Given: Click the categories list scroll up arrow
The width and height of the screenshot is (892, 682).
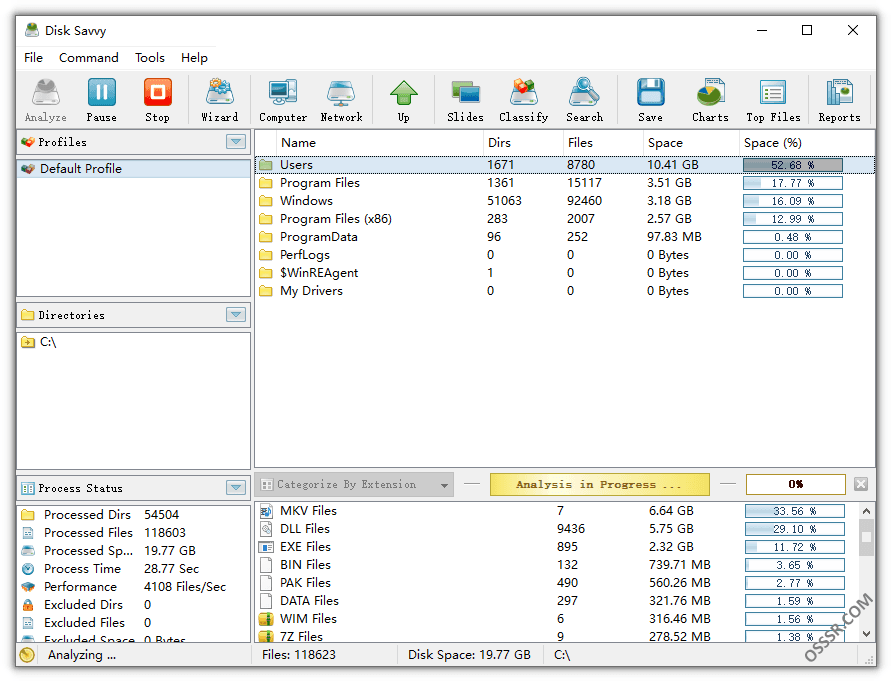Looking at the screenshot, I should coord(866,511).
